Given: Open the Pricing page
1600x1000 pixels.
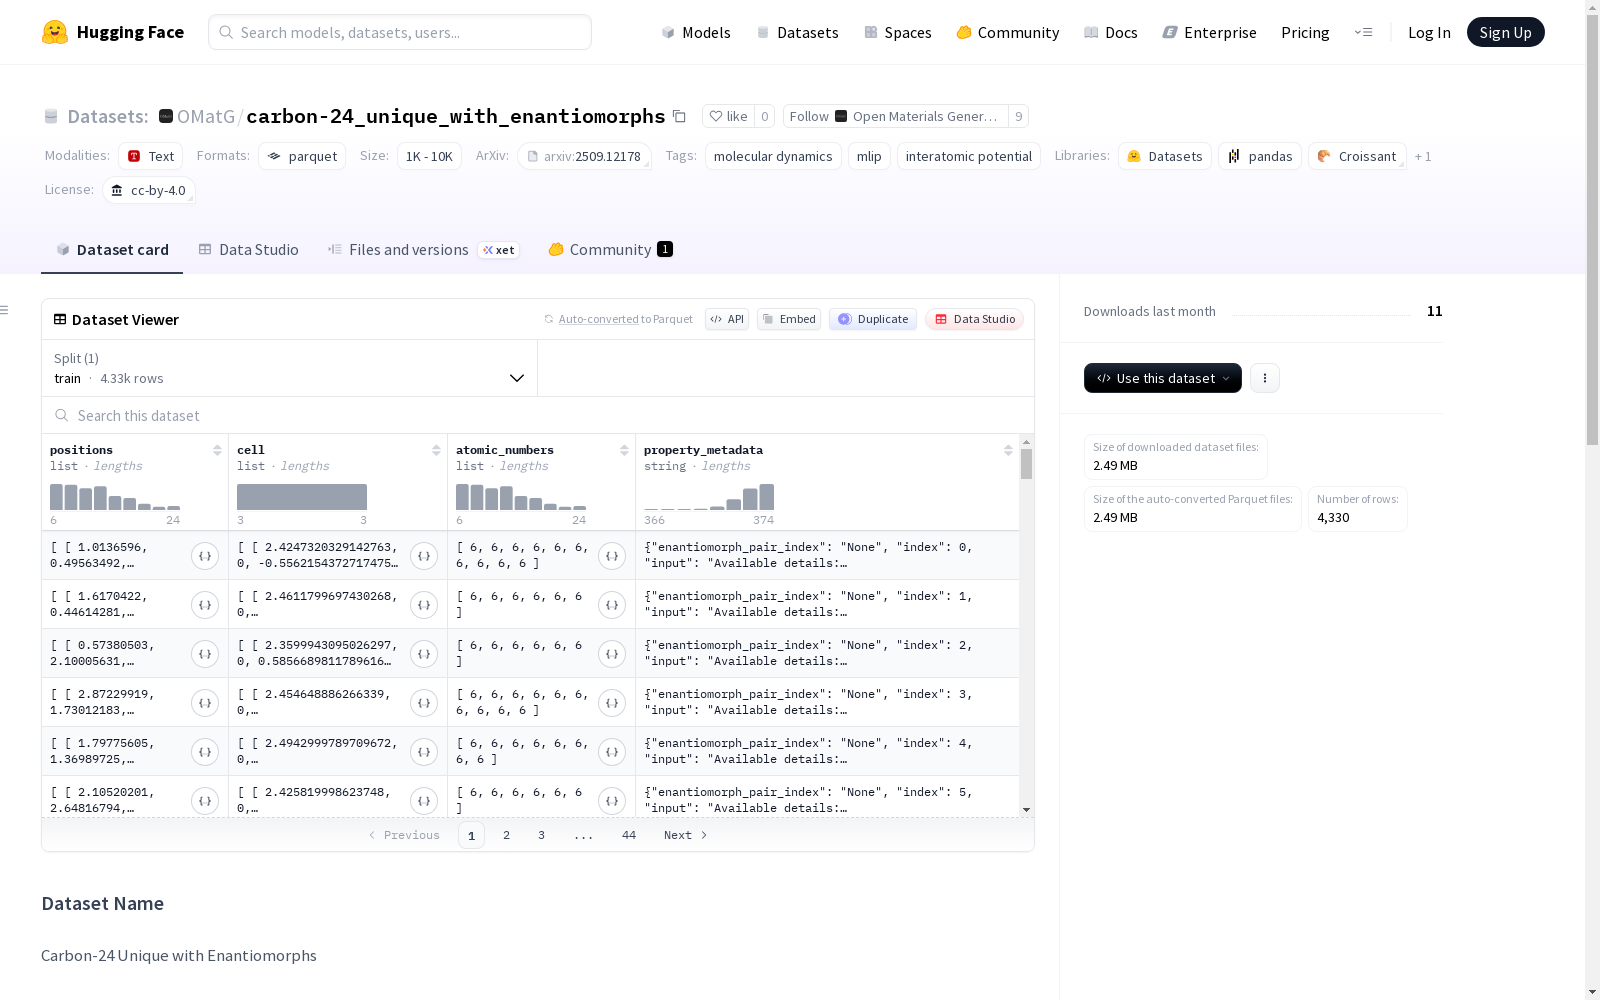Looking at the screenshot, I should tap(1305, 32).
